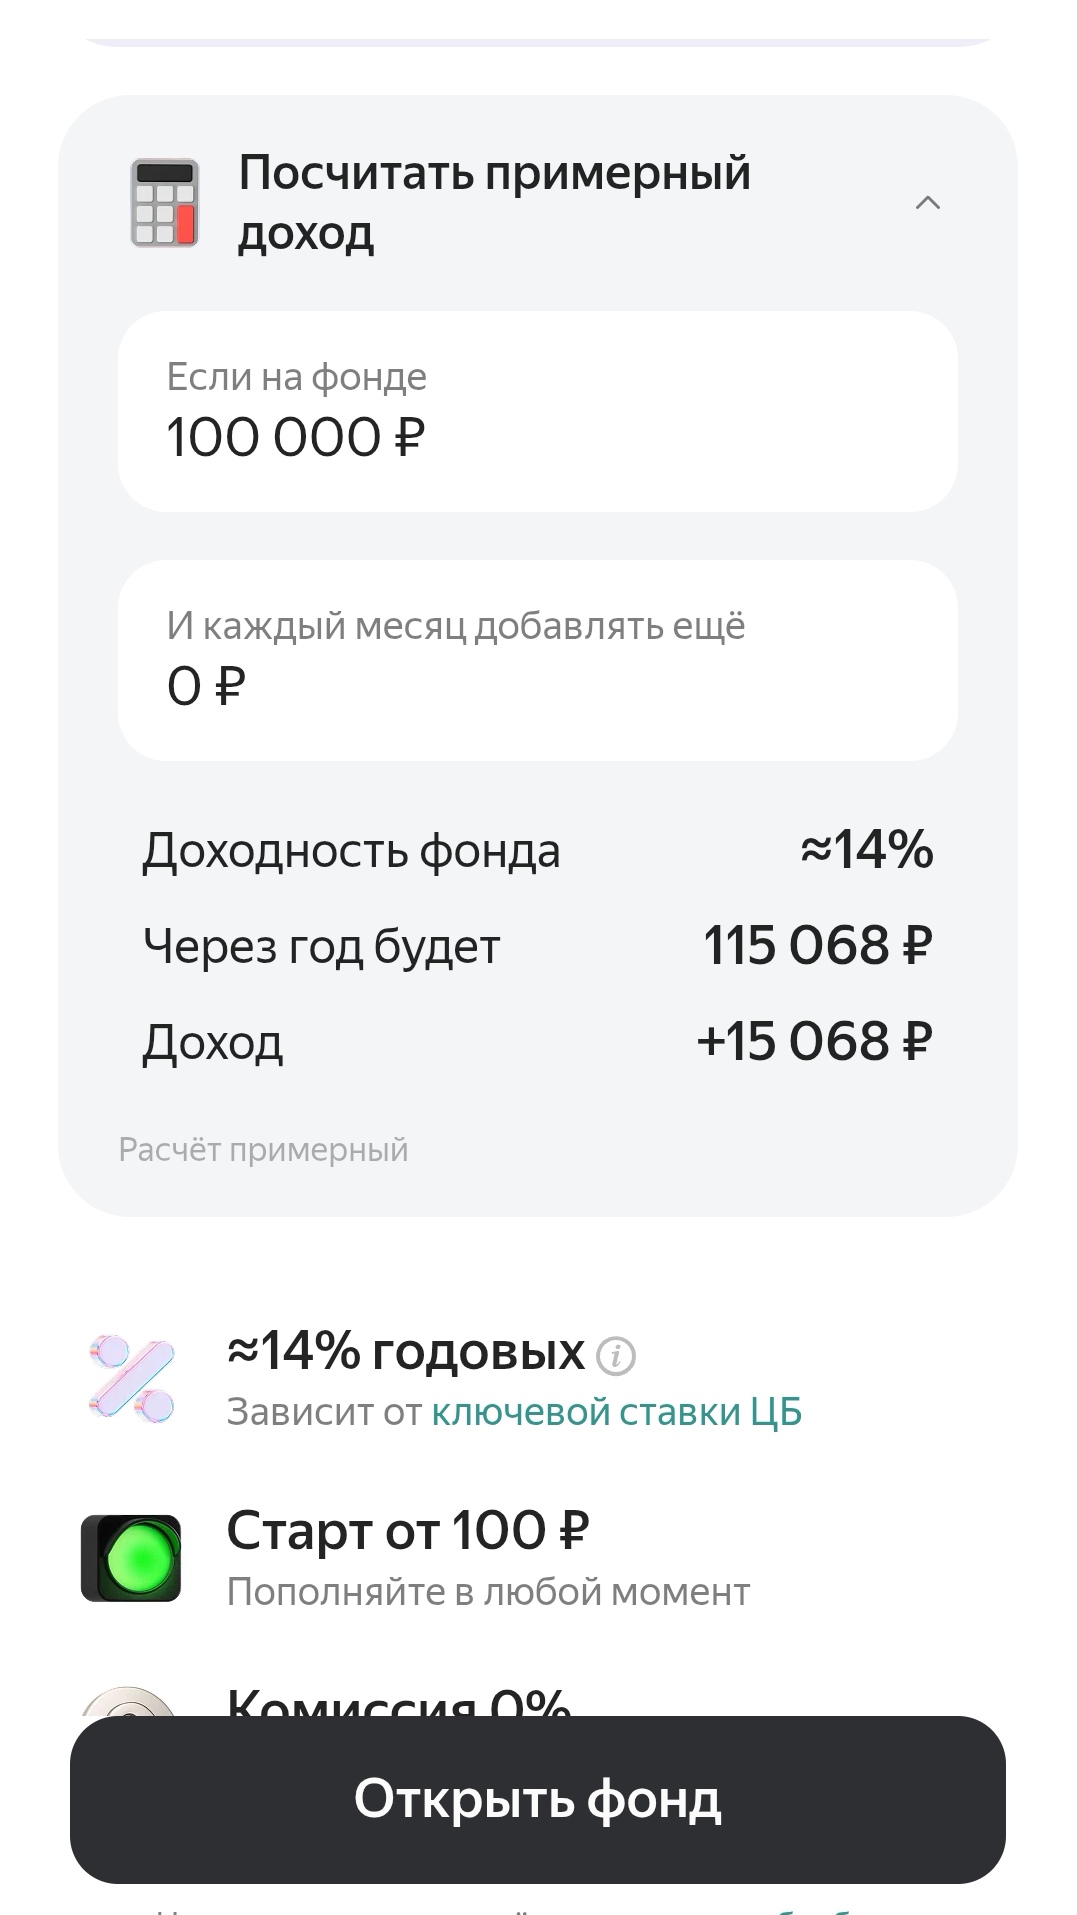Click the green traffic light icon
This screenshot has height=1915, width=1077.
[x=131, y=1559]
